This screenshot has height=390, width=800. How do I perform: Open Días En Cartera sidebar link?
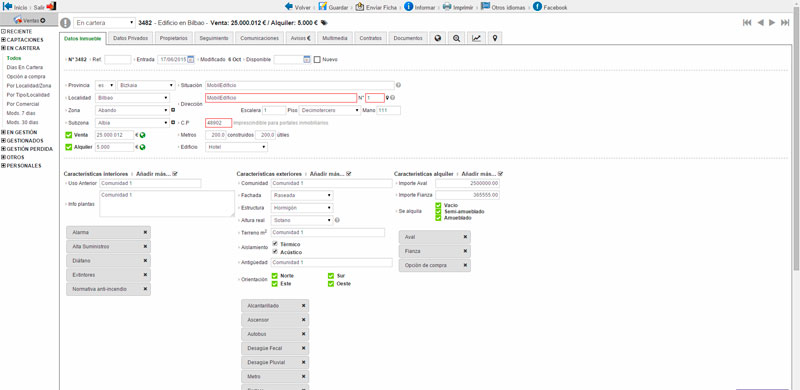(x=24, y=67)
